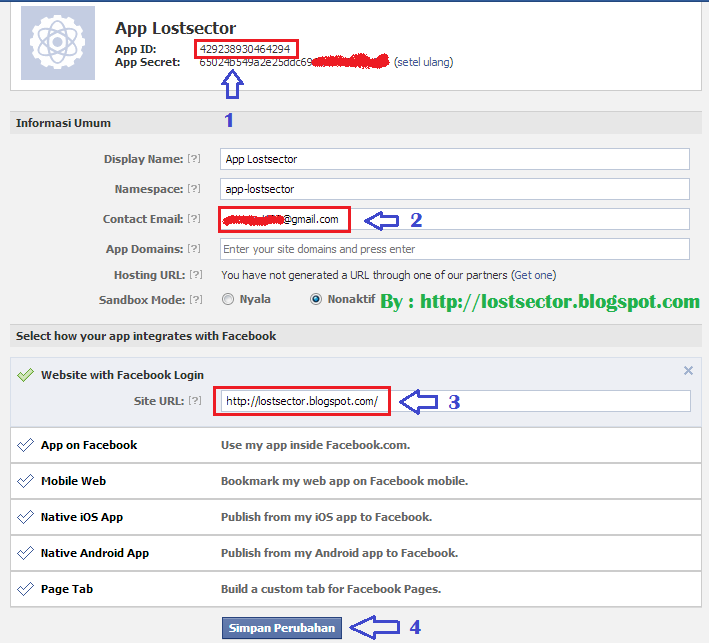Click in the App Domains field
The height and width of the screenshot is (643, 709).
coord(454,249)
